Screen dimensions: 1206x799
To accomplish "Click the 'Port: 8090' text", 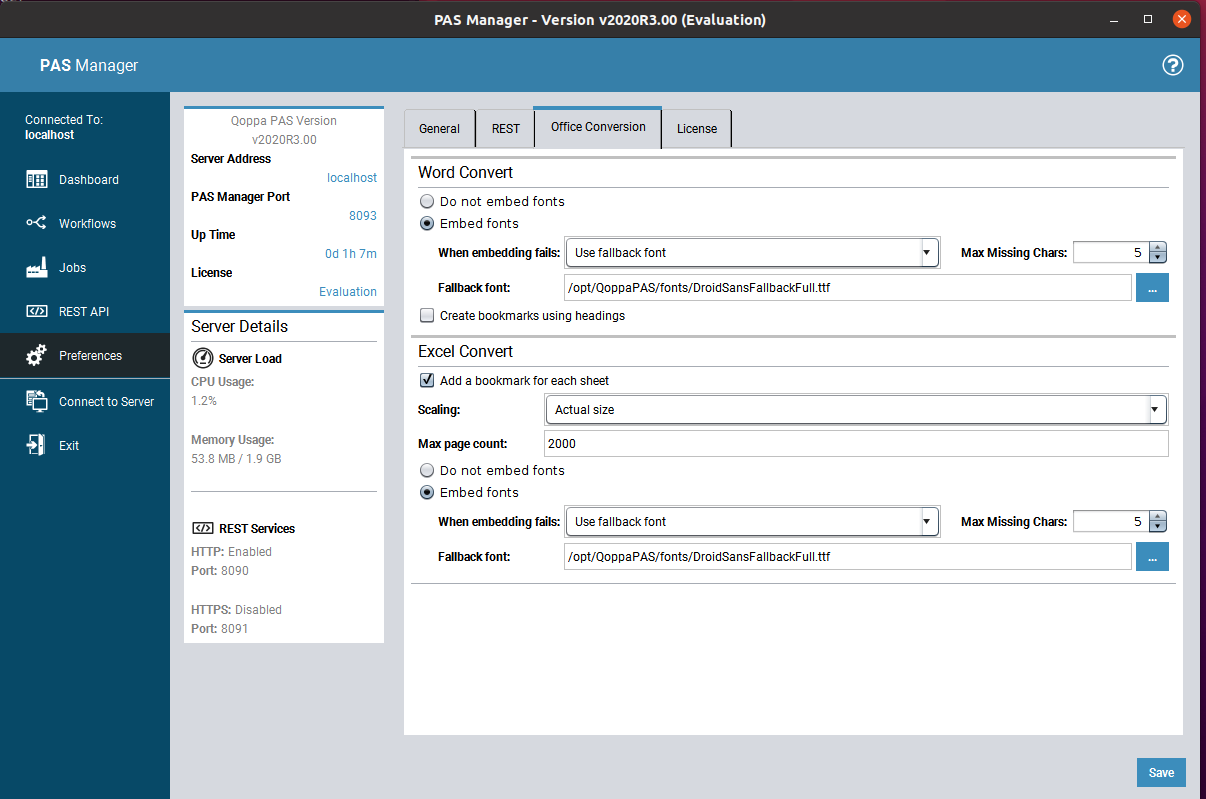I will (220, 570).
